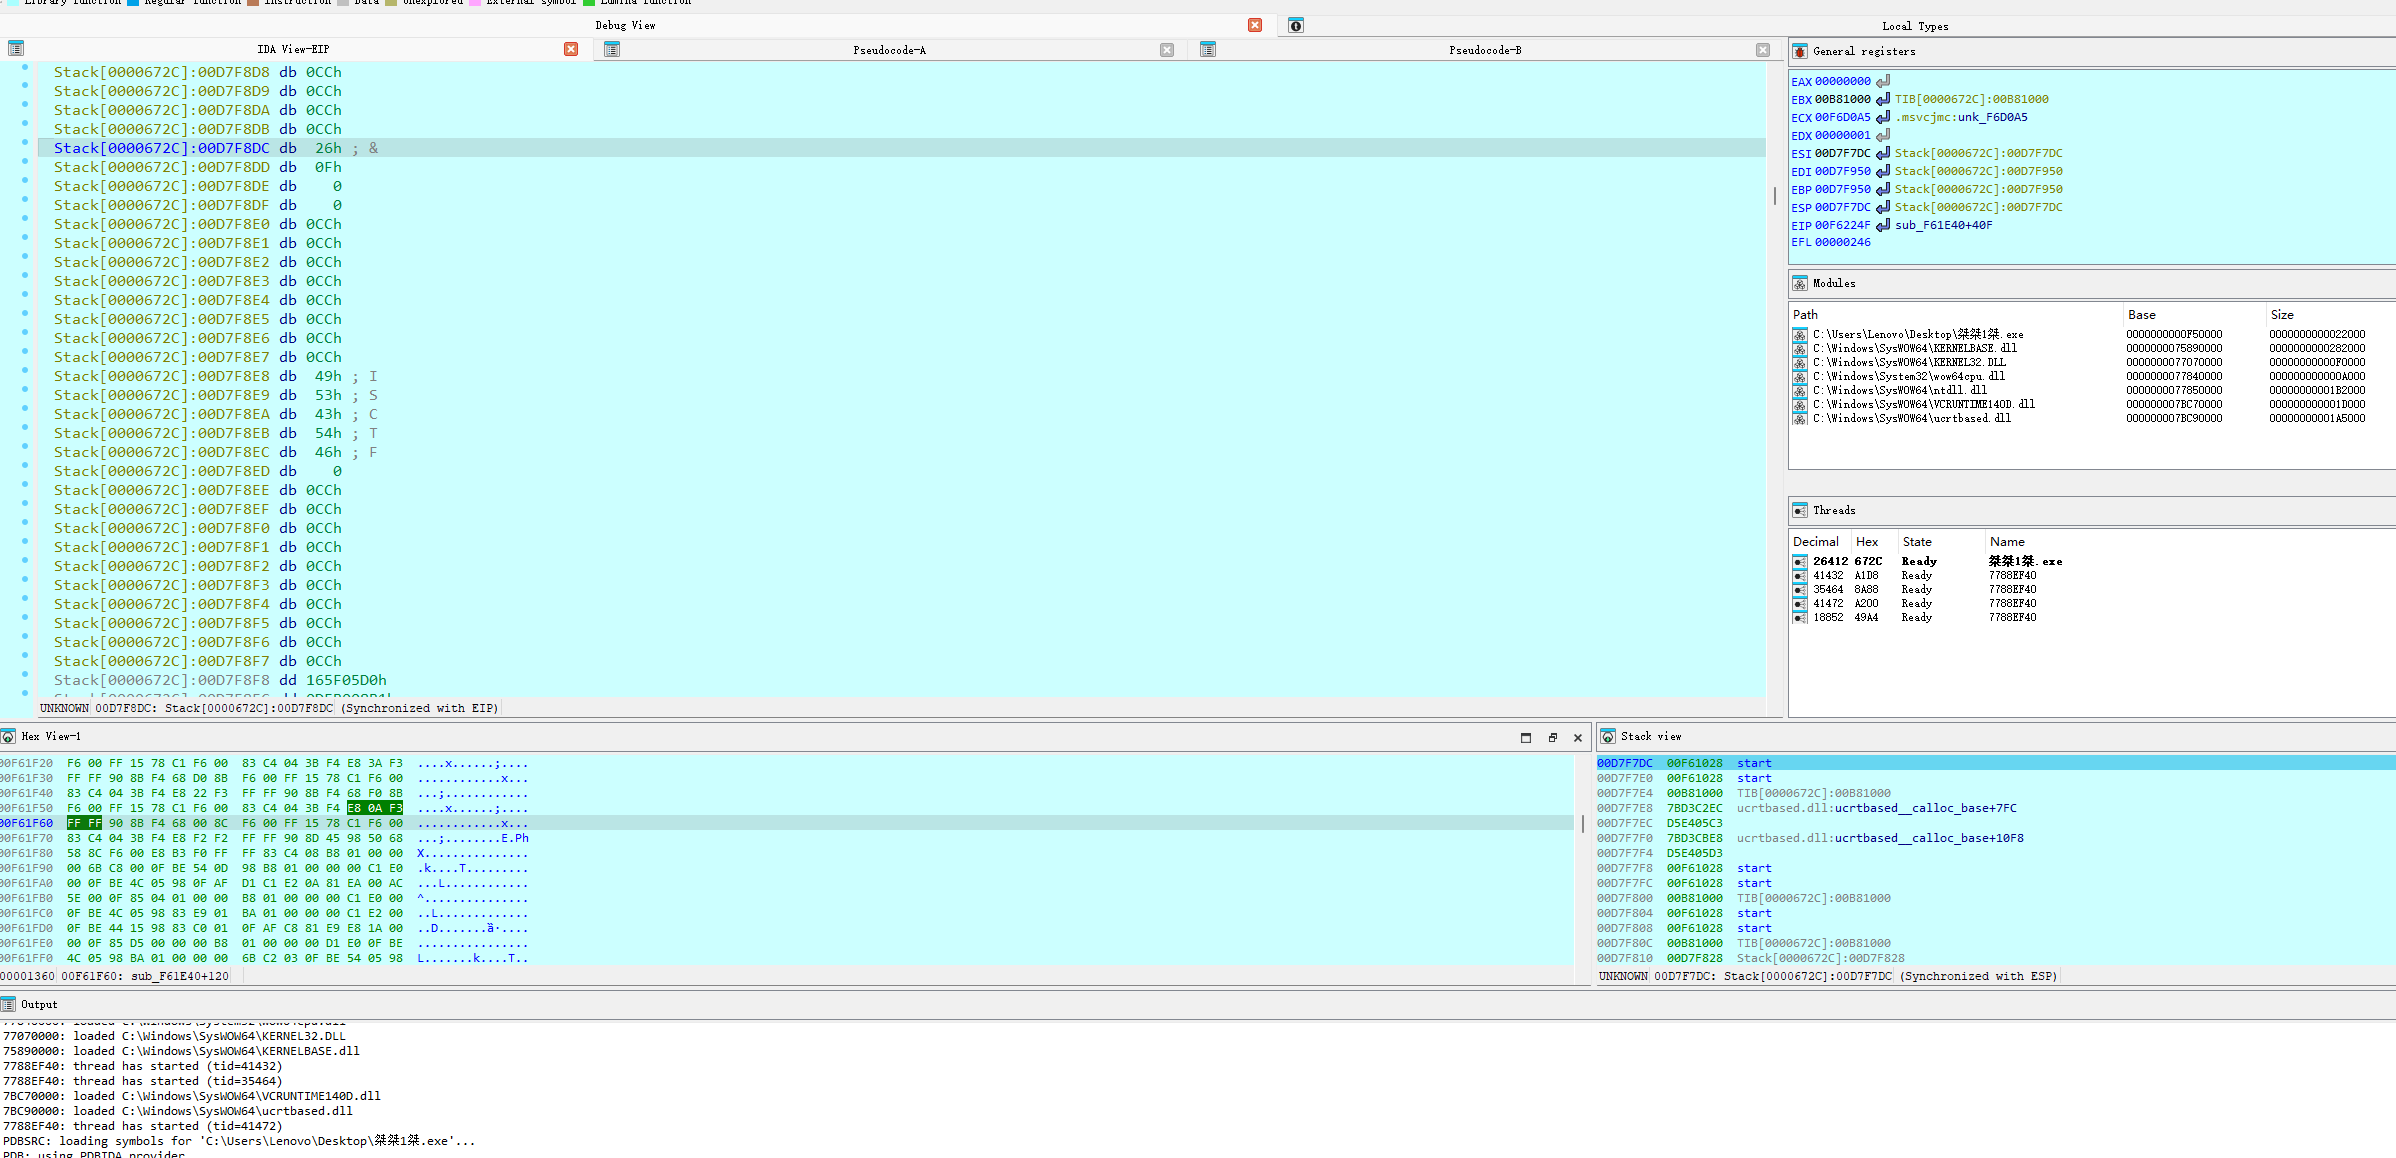This screenshot has height=1158, width=2396.
Task: Close the Pseudocode-A tab
Action: [x=1167, y=50]
